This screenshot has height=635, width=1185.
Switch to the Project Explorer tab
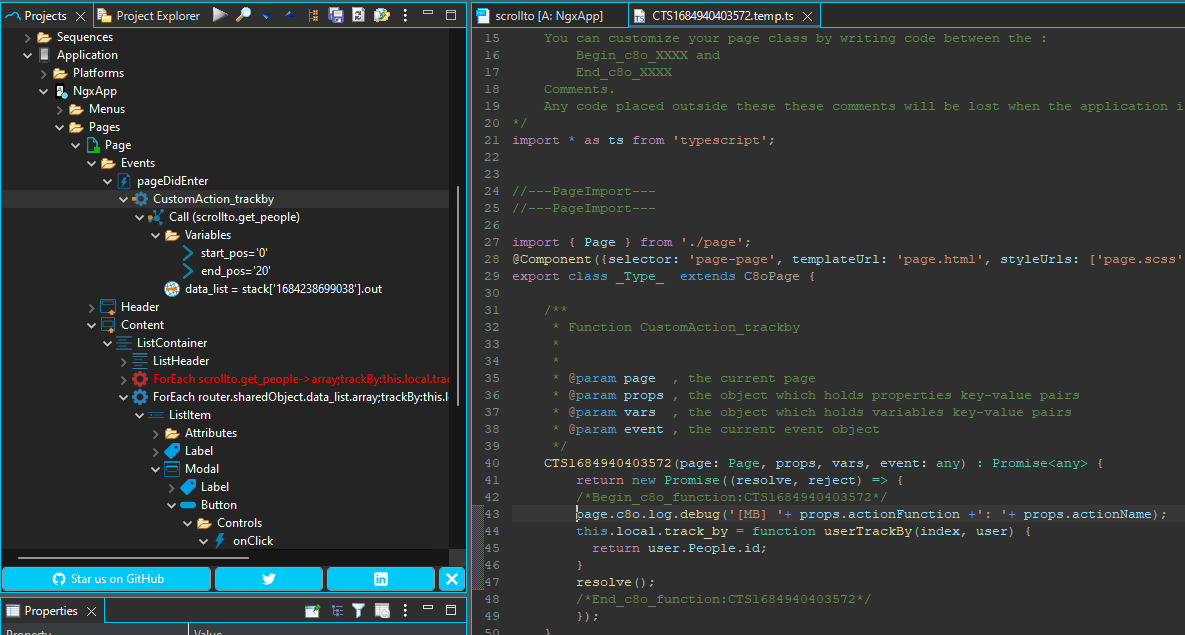(148, 15)
